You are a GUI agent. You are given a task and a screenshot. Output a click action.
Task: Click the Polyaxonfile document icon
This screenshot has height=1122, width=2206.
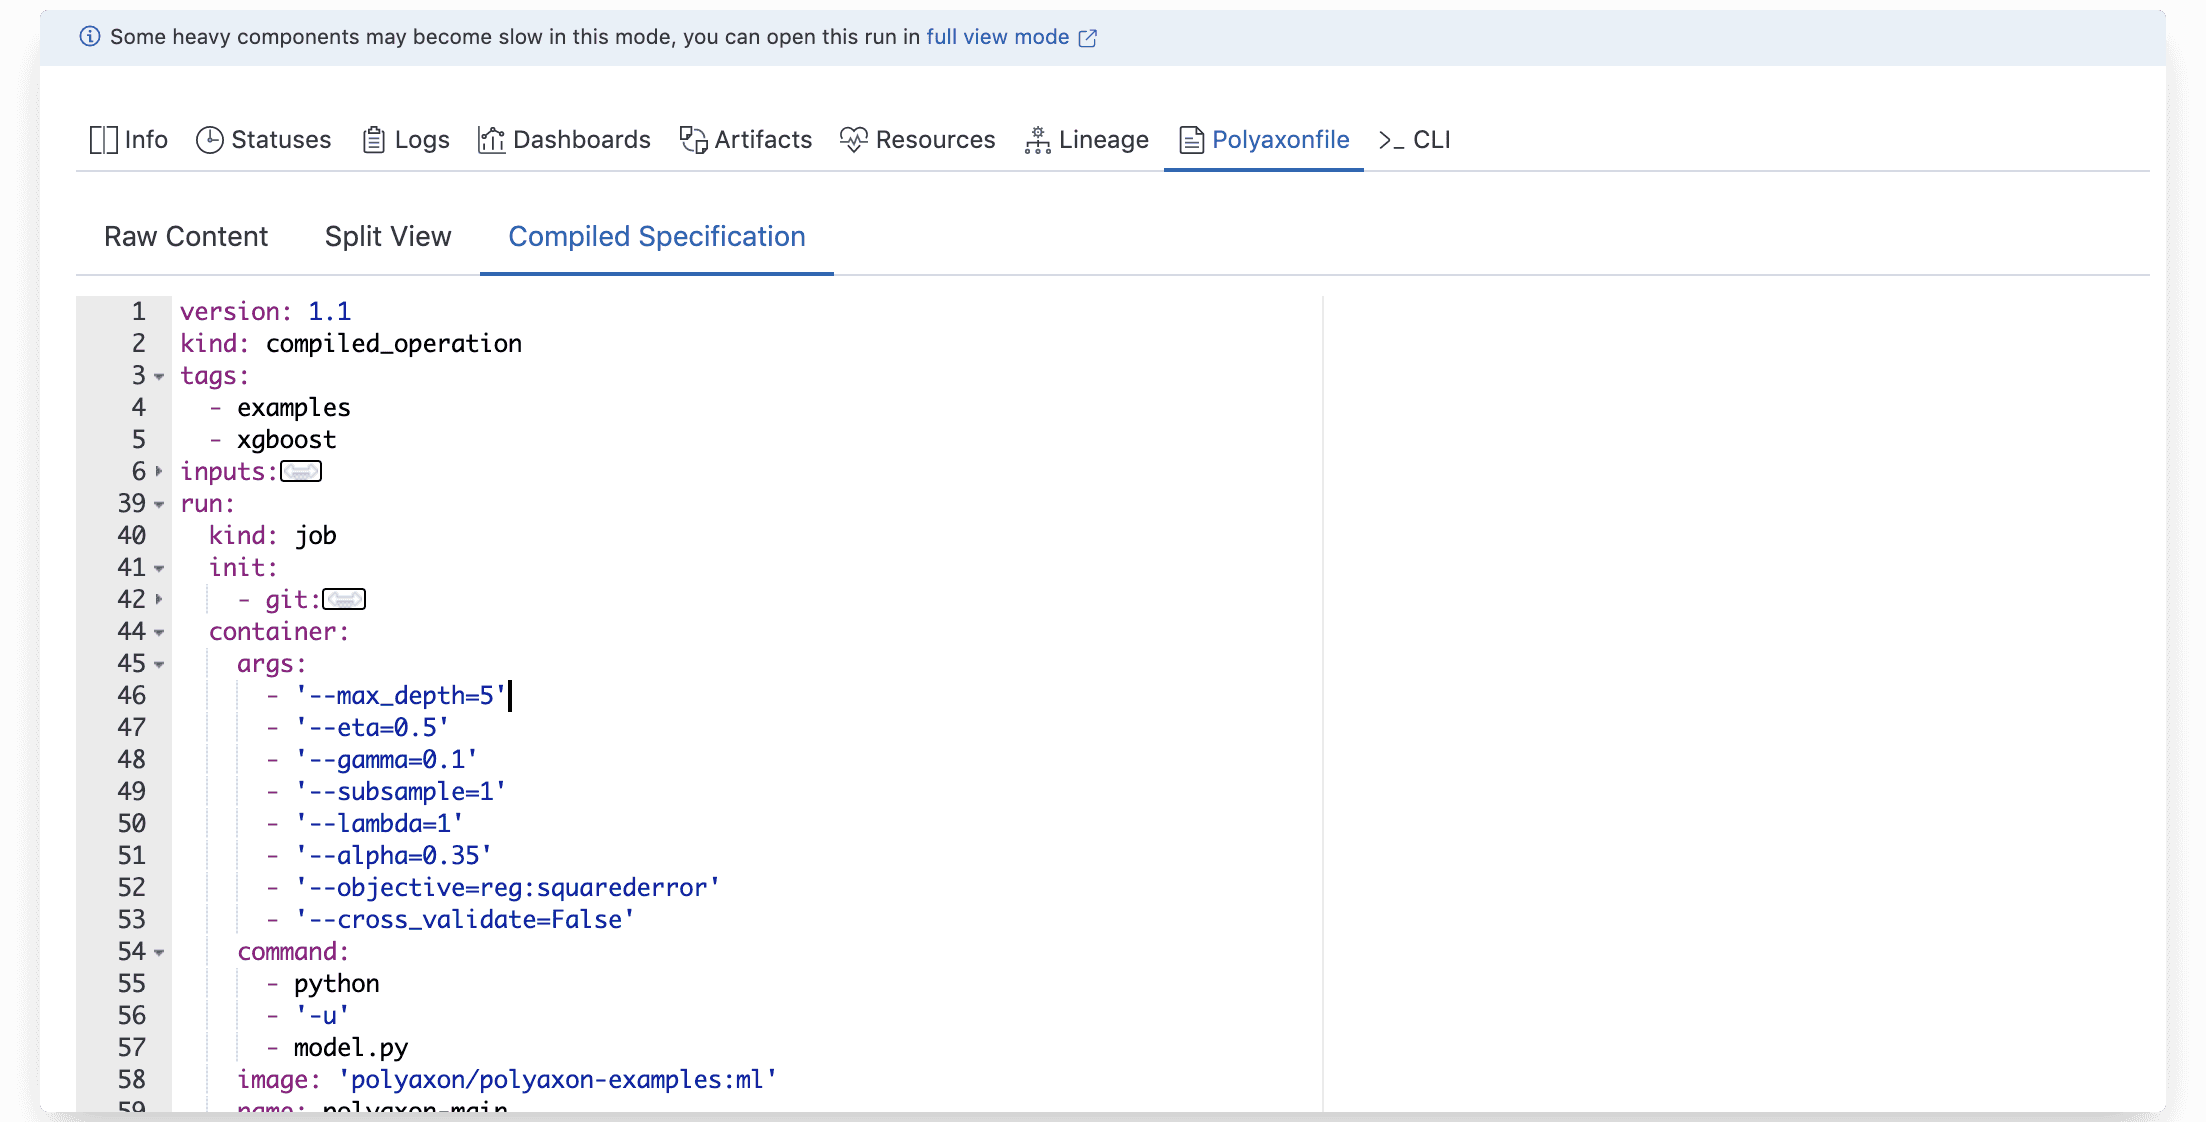coord(1190,141)
